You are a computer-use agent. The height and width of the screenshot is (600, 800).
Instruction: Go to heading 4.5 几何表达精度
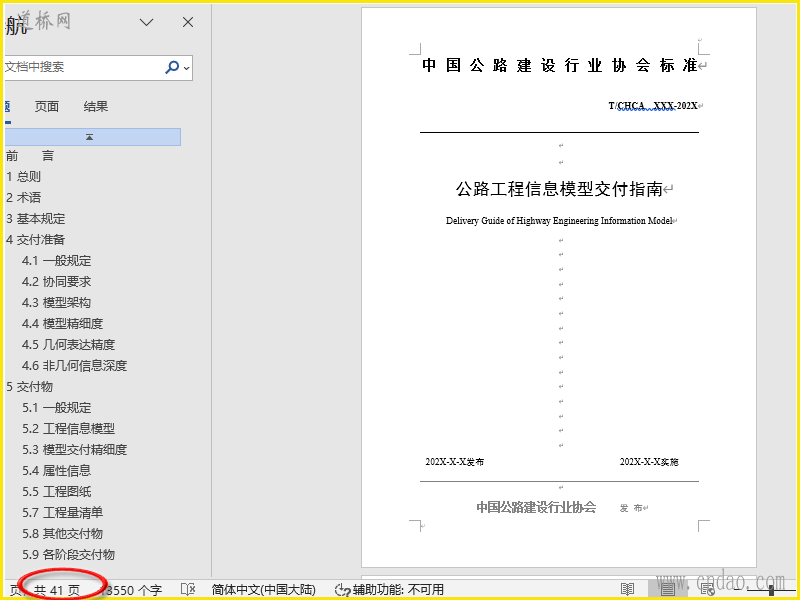pyautogui.click(x=68, y=344)
